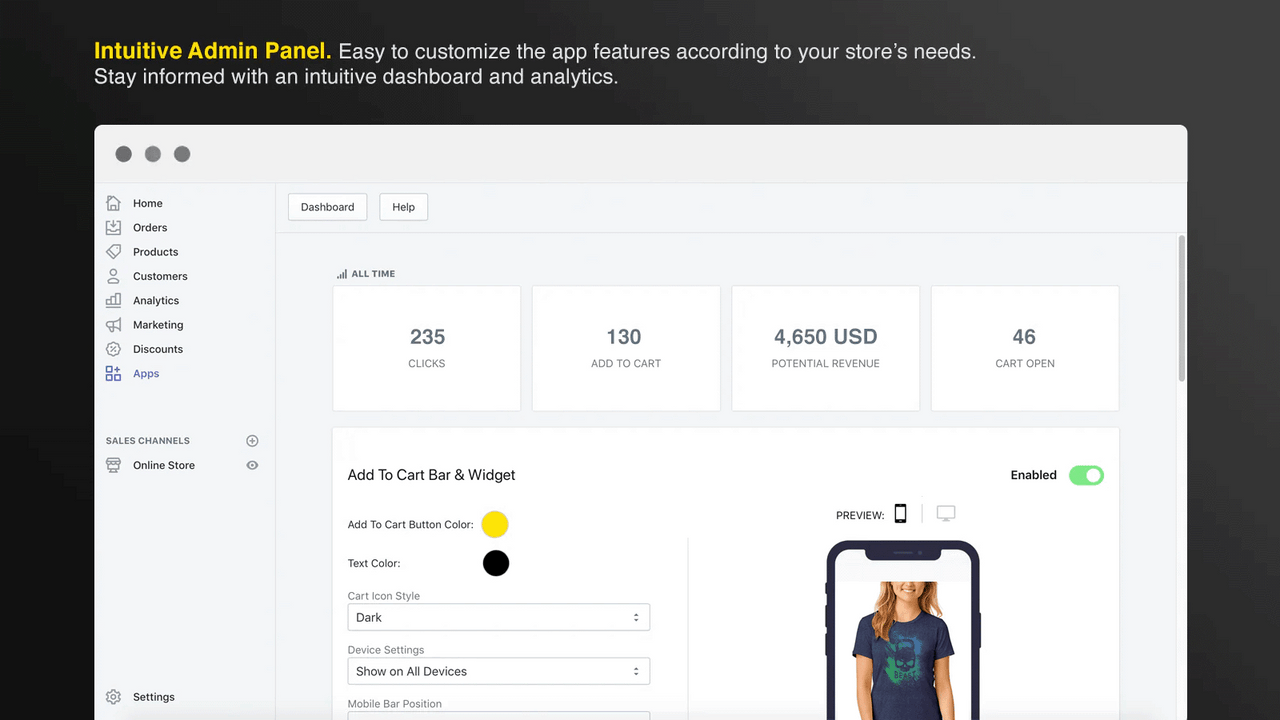Open the Apps section
The image size is (1280, 720).
(x=146, y=373)
